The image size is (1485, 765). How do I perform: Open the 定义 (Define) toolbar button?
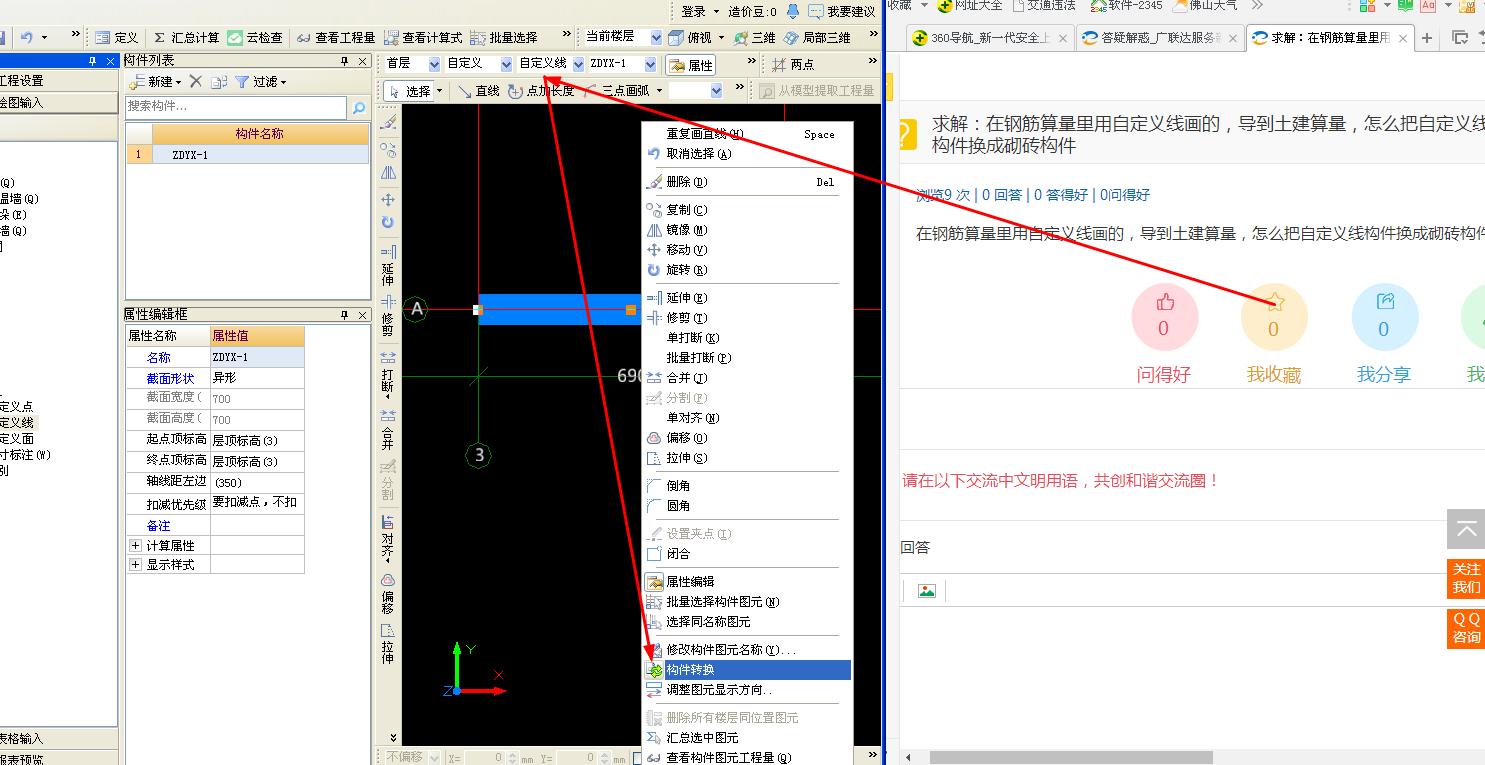click(x=117, y=38)
